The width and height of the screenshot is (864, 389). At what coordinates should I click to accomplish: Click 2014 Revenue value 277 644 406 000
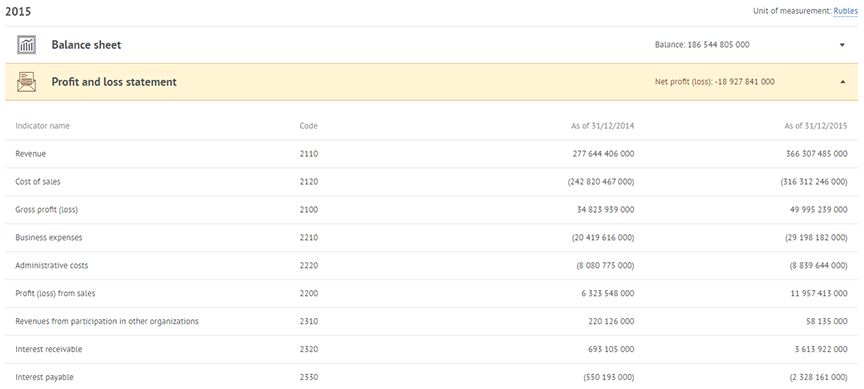click(x=603, y=154)
